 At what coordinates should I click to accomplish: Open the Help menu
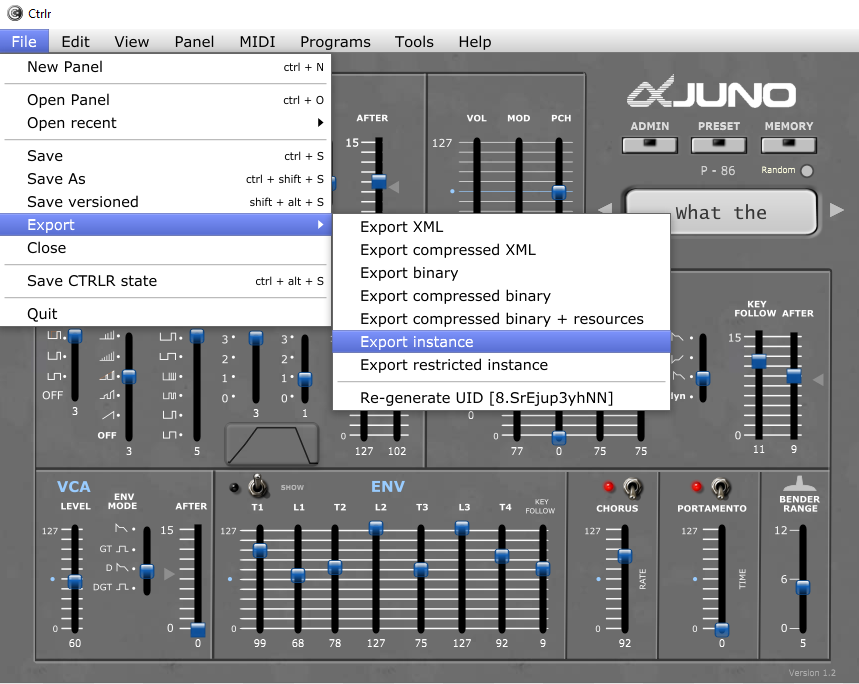tap(474, 42)
